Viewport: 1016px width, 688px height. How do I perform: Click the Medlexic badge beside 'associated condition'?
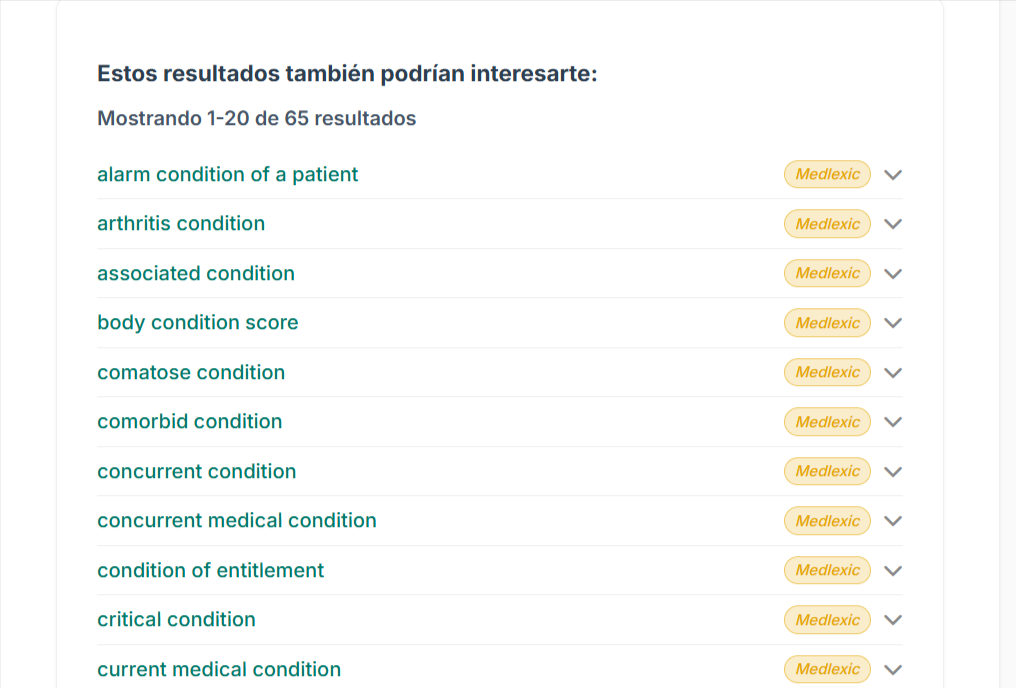click(827, 274)
